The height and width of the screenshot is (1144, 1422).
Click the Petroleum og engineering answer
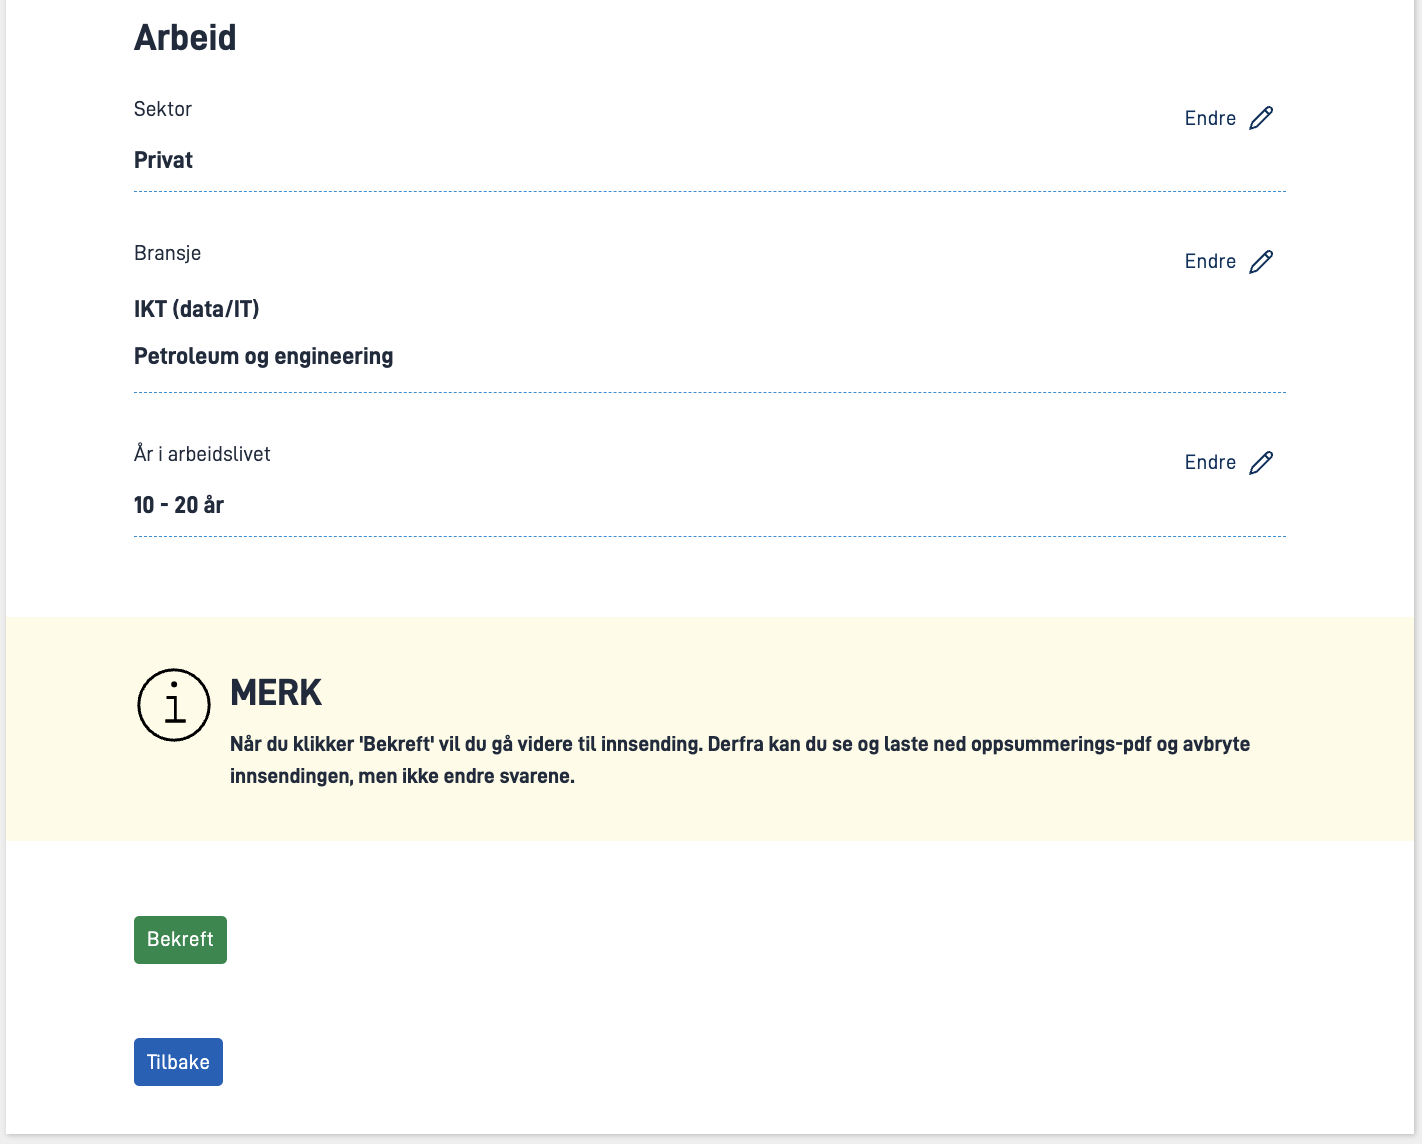click(263, 356)
